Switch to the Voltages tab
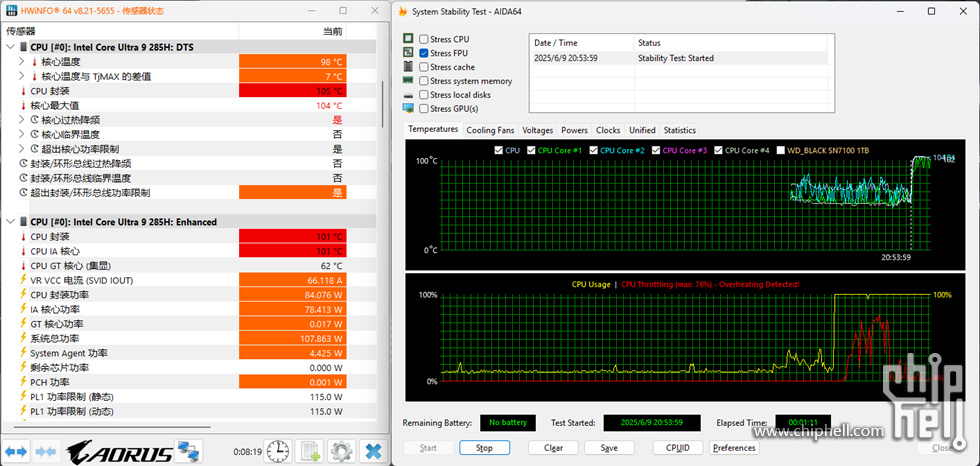Viewport: 980px width, 466px height. 538,130
